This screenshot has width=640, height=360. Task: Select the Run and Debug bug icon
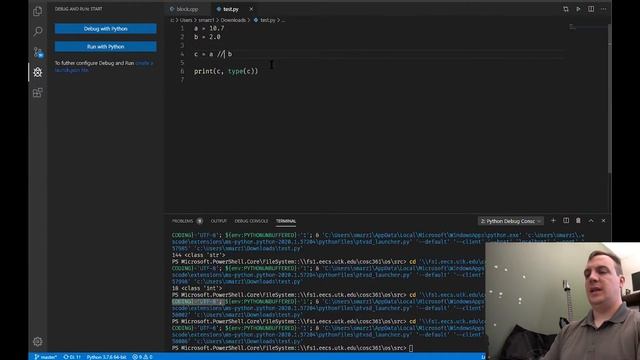pos(38,72)
